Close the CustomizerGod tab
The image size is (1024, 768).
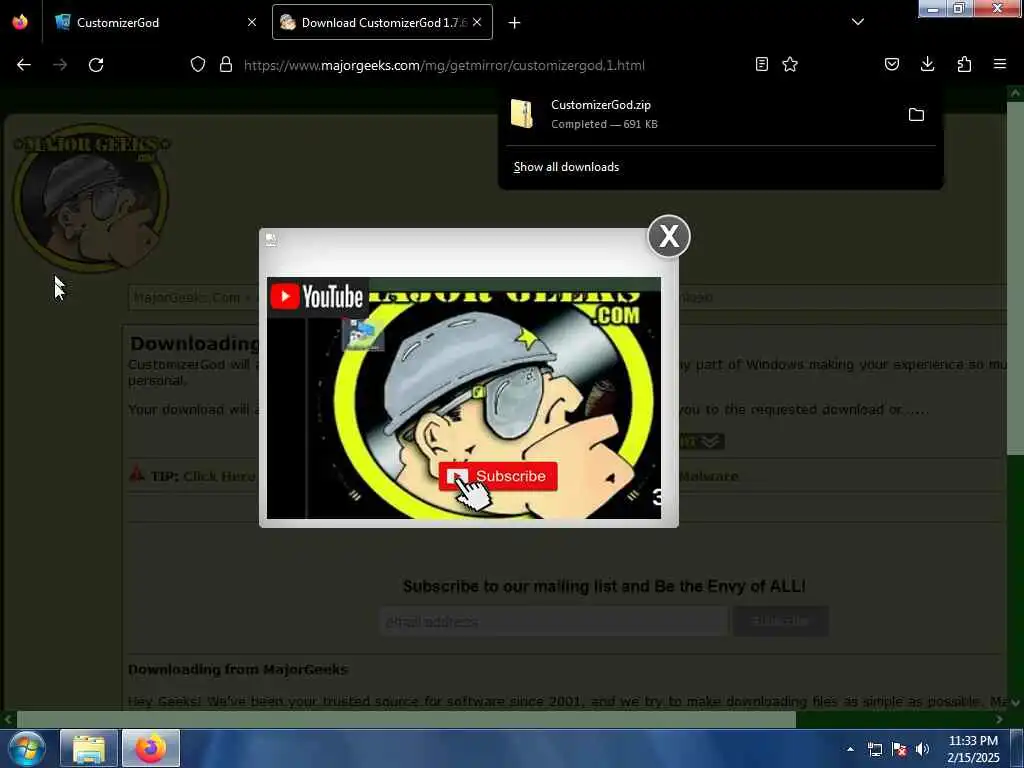click(x=252, y=22)
